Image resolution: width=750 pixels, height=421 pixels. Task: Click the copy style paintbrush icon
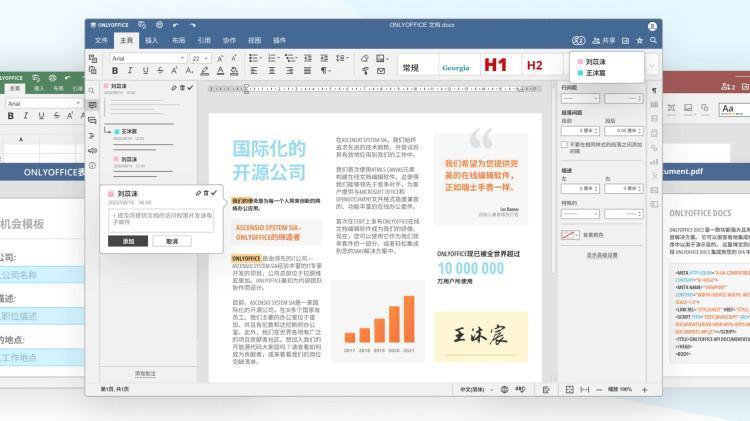click(x=365, y=71)
